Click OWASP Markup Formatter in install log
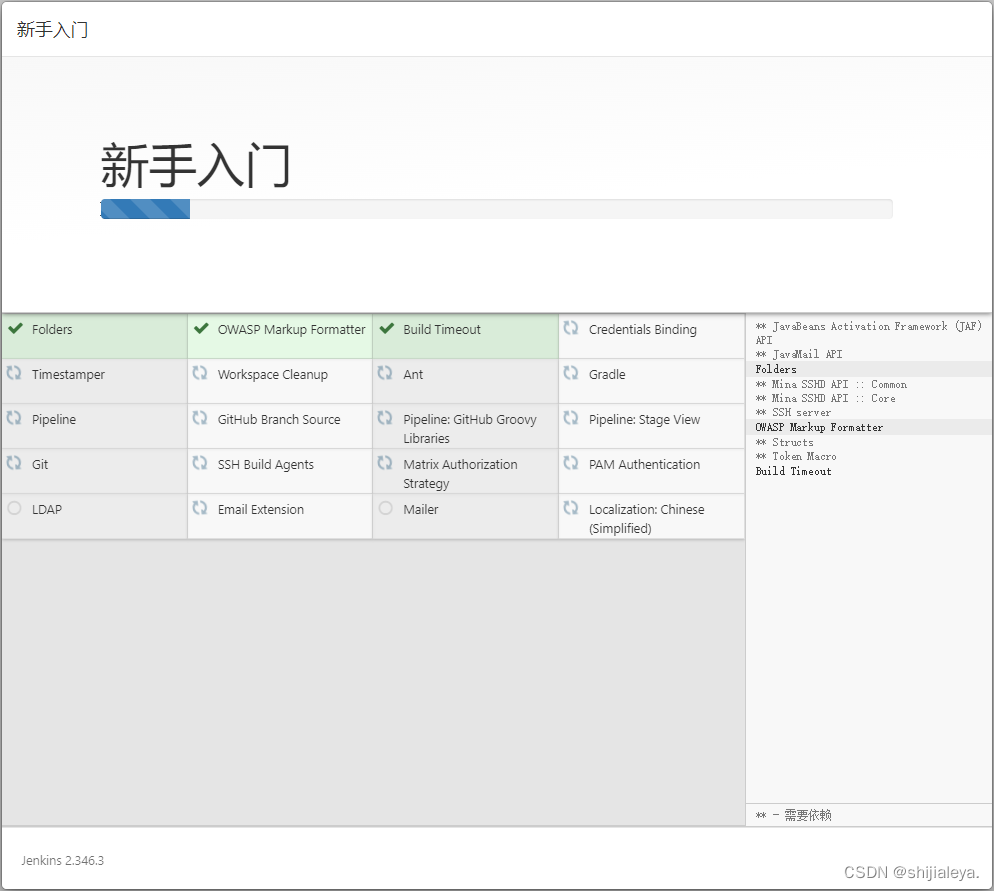 [819, 427]
